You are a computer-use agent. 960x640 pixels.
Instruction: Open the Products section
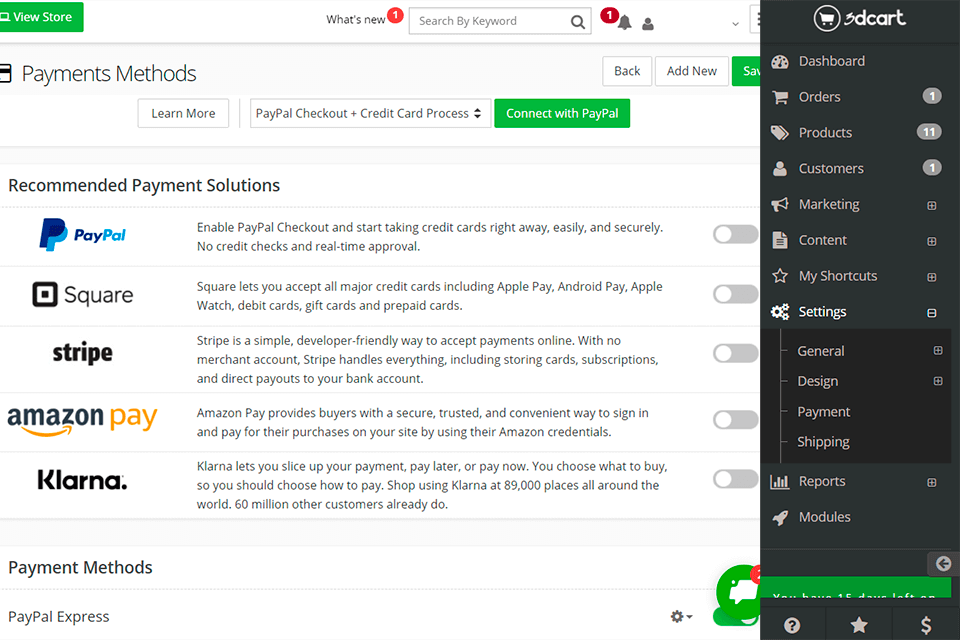pyautogui.click(x=825, y=132)
